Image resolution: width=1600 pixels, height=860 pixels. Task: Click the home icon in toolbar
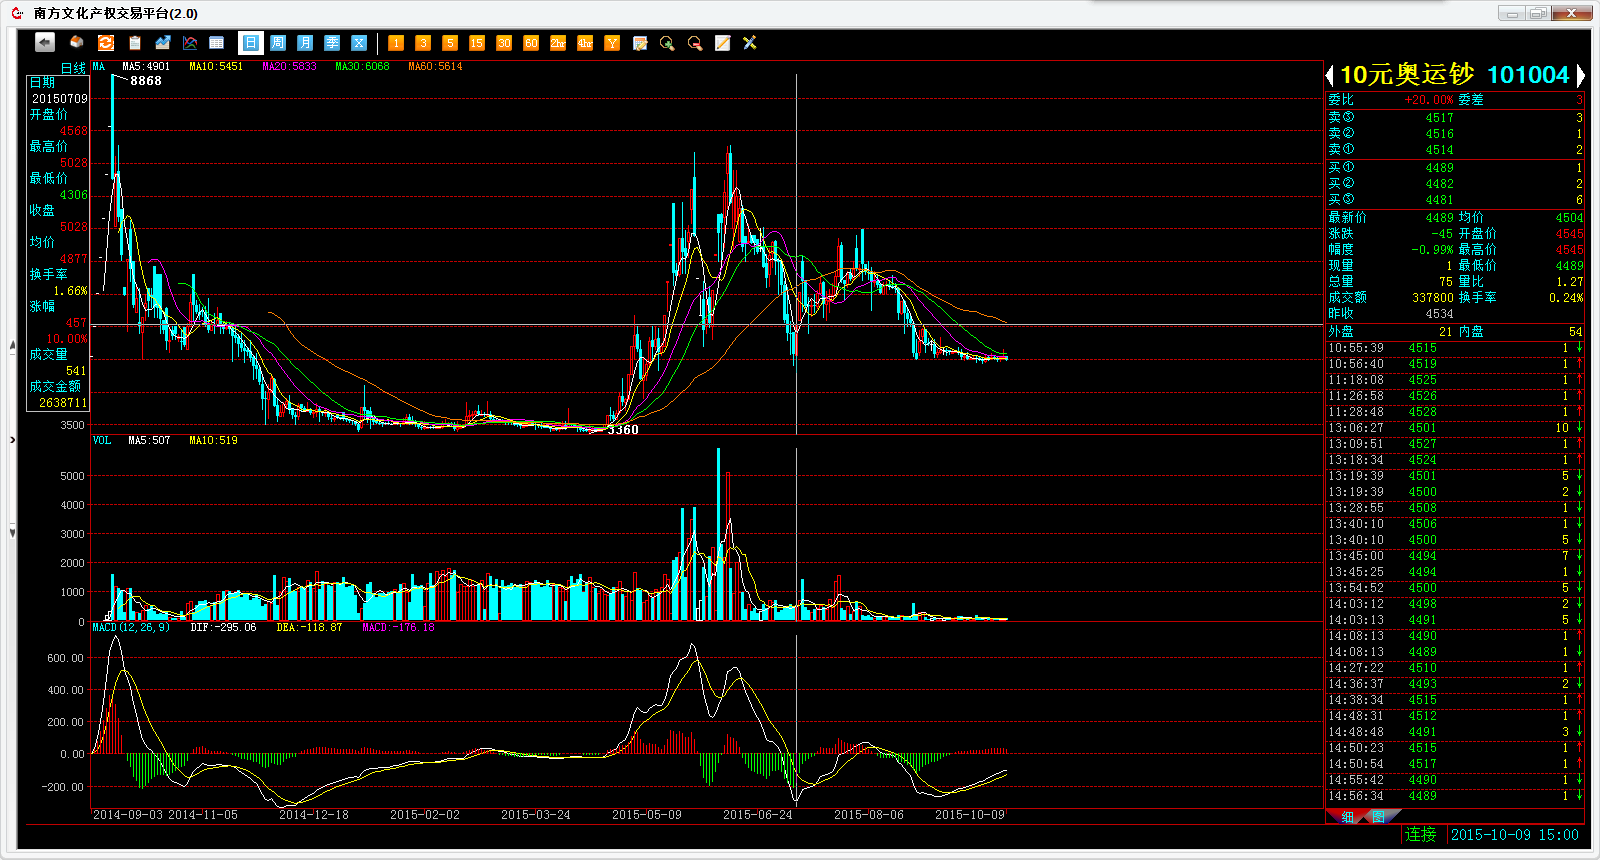[76, 42]
